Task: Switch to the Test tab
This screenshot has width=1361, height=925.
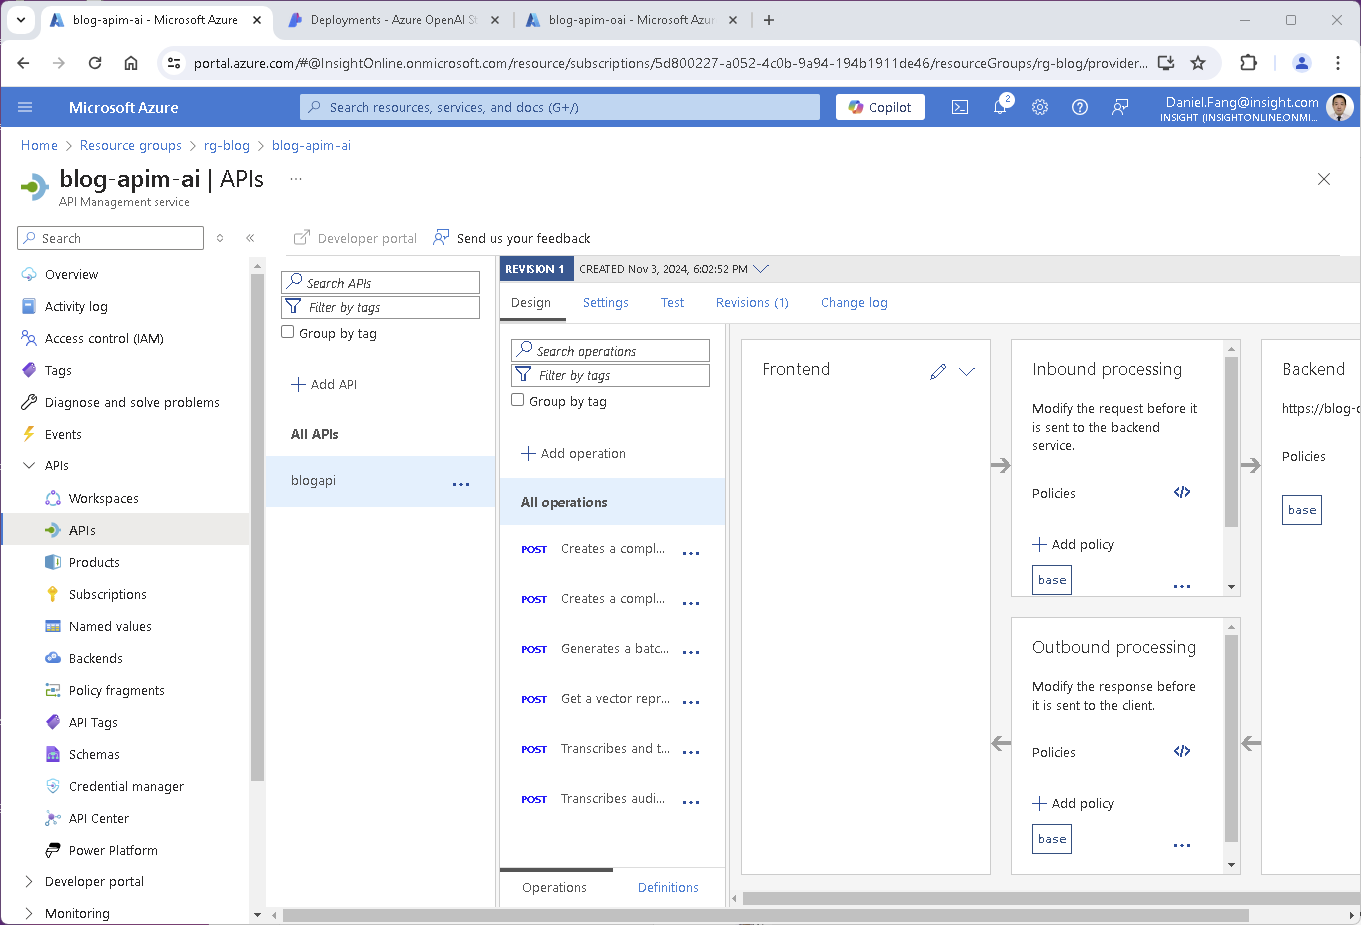Action: (672, 303)
